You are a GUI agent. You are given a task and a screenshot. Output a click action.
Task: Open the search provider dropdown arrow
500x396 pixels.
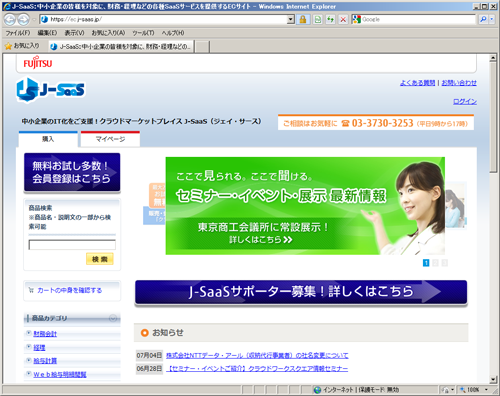point(492,19)
